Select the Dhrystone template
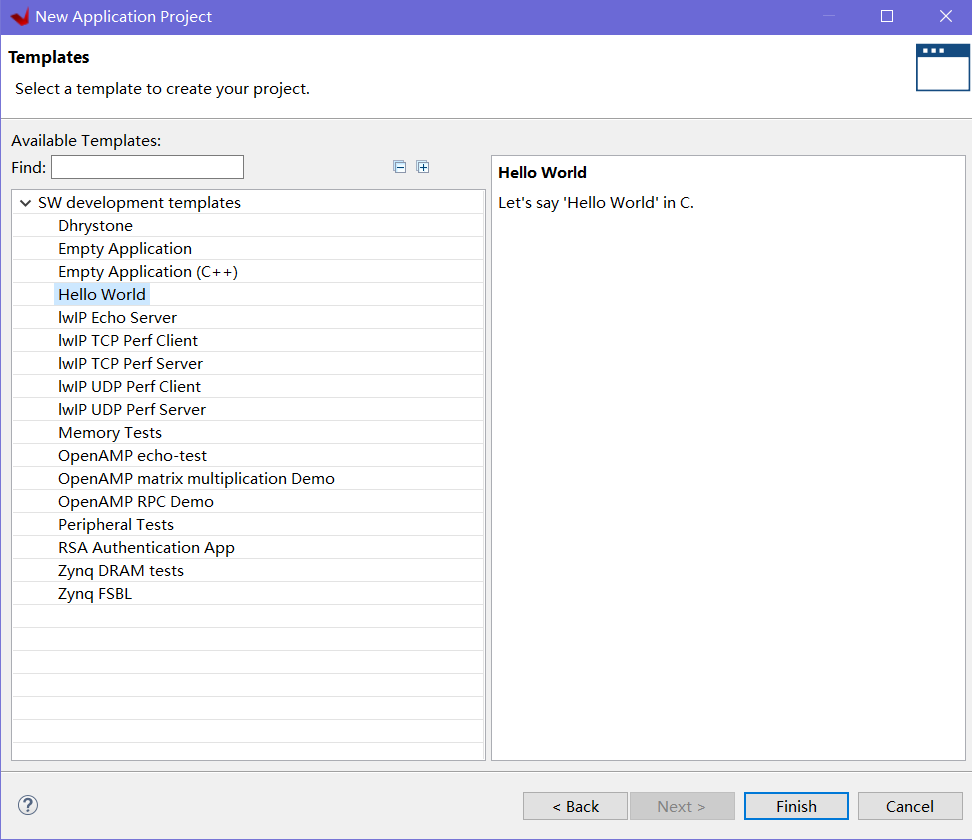 (95, 226)
